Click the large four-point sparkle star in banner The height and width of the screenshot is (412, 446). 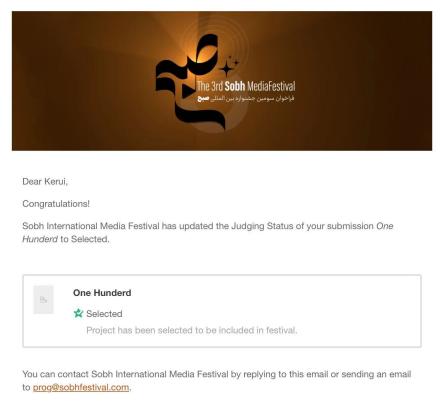226,69
